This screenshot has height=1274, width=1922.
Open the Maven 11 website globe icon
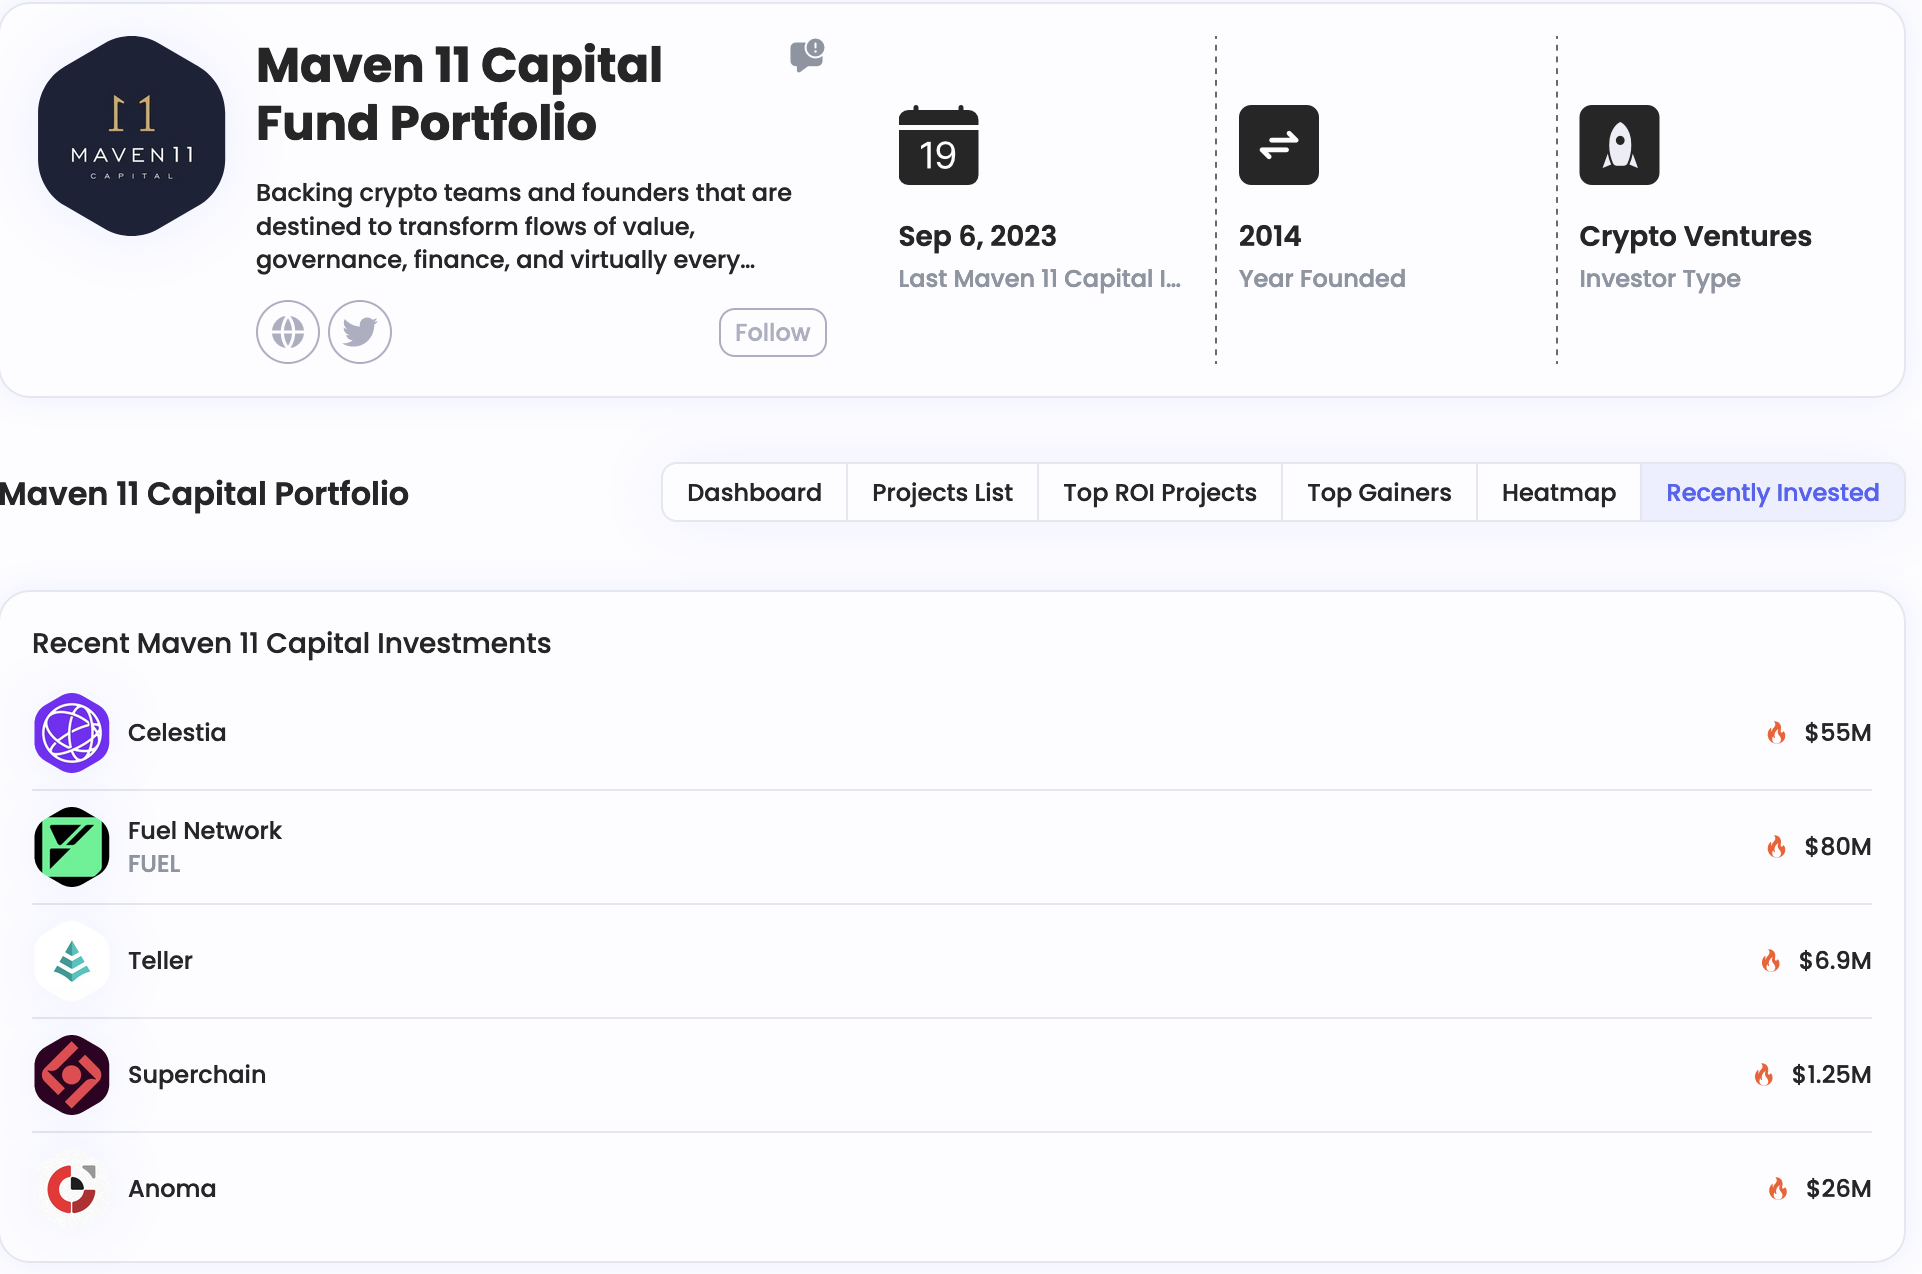pyautogui.click(x=288, y=332)
